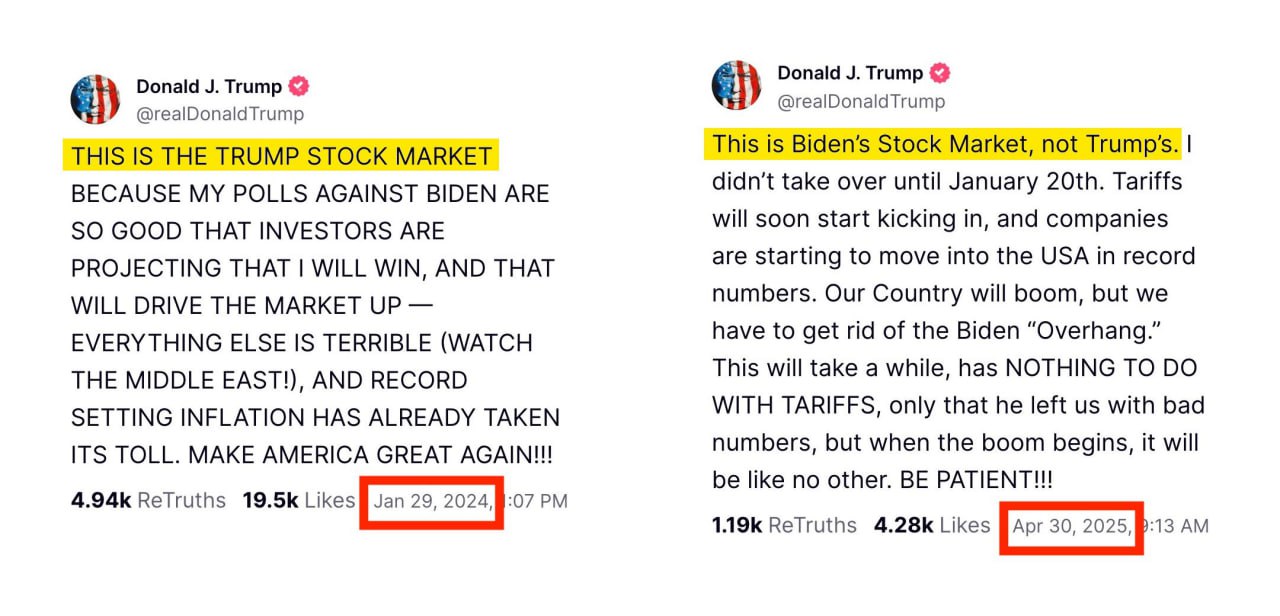
Task: Open Donald J. Trump name on right post
Action: [850, 73]
